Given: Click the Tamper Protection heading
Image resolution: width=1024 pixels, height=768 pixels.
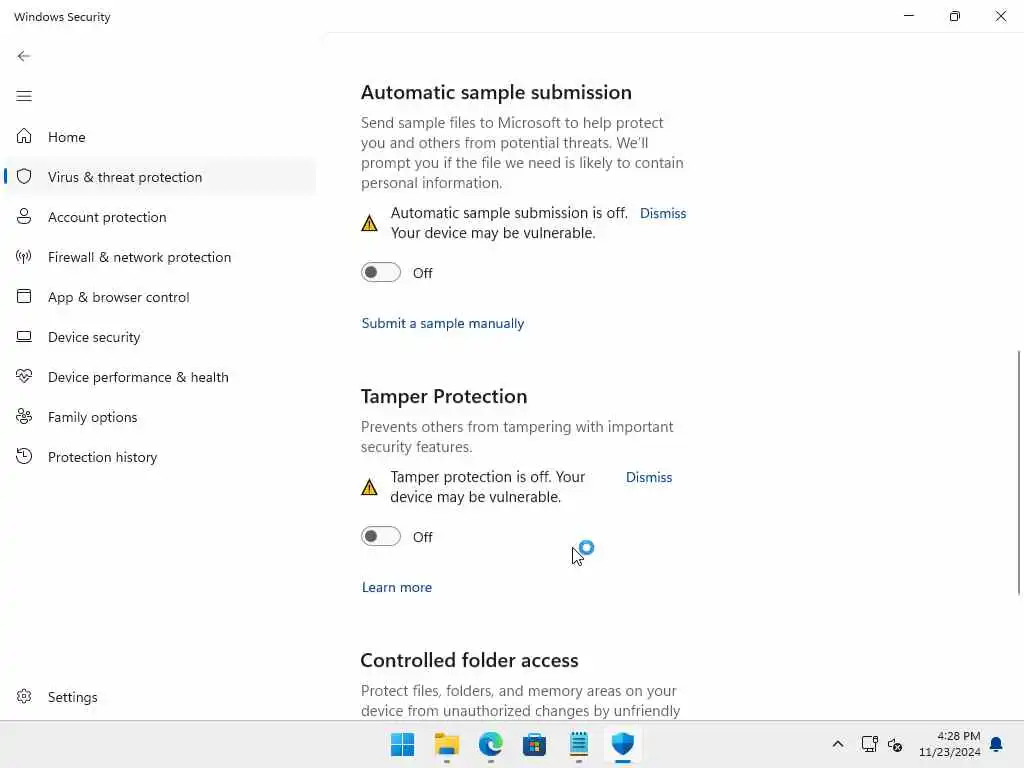Looking at the screenshot, I should [443, 396].
